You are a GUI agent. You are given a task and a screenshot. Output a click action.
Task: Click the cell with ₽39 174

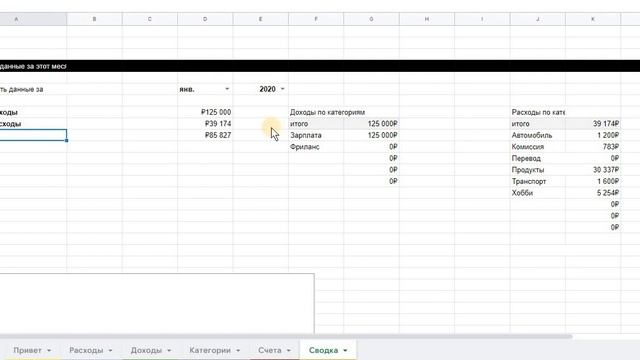(x=205, y=123)
